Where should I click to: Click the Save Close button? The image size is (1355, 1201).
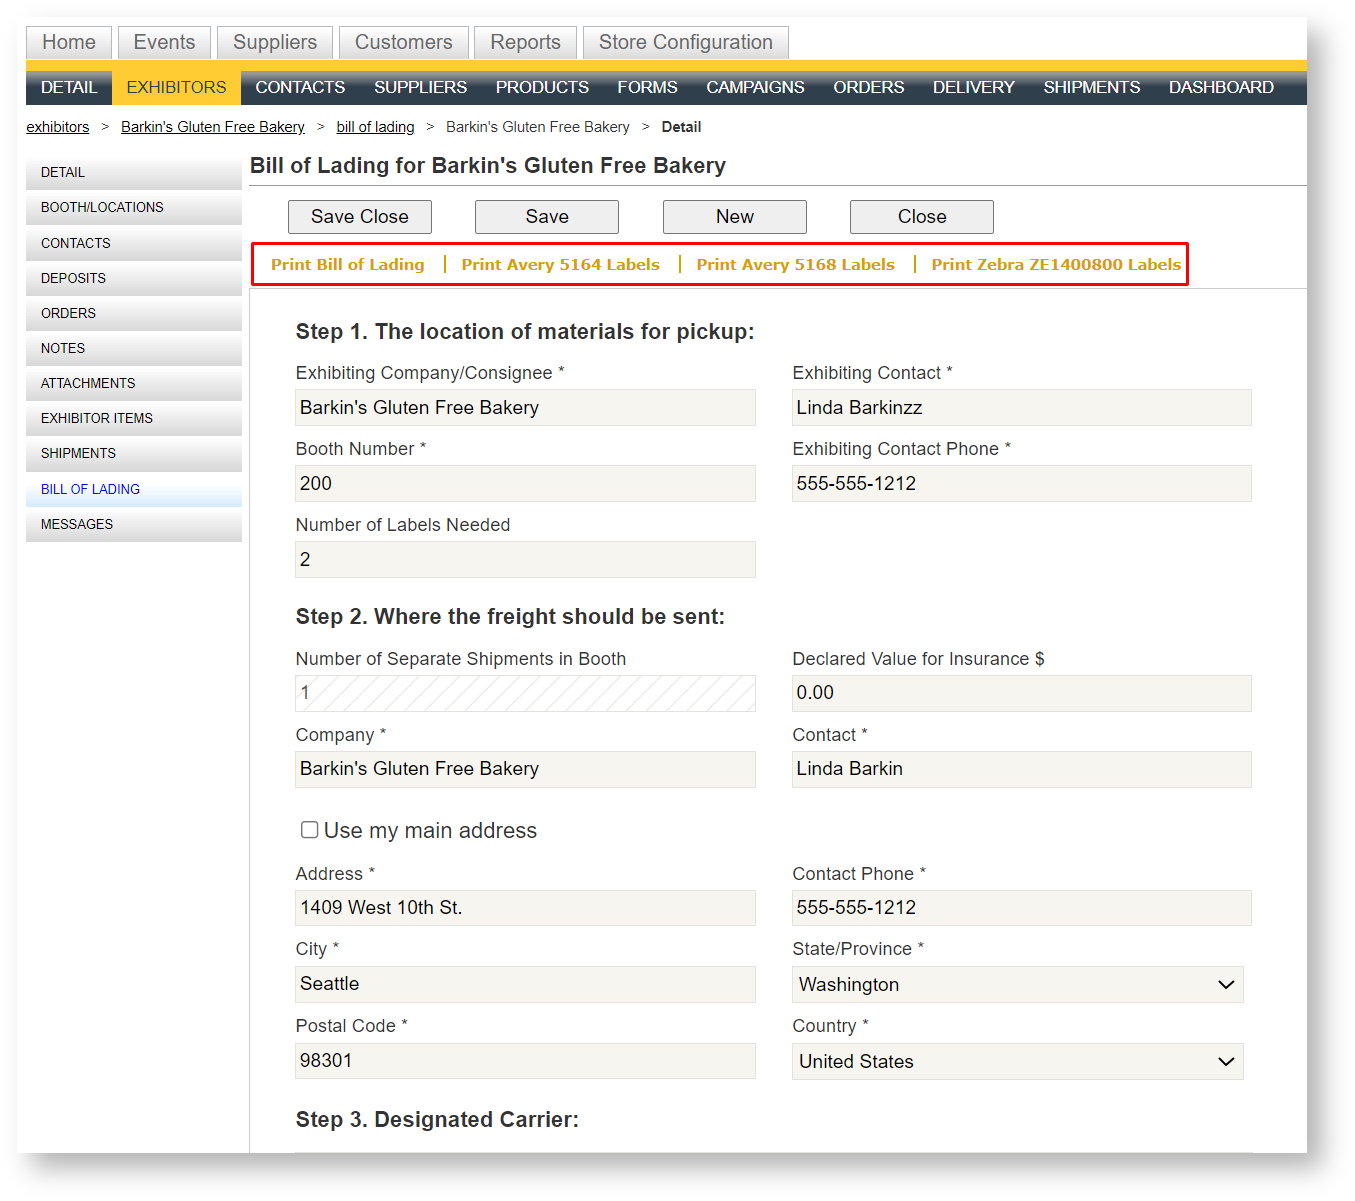click(359, 216)
